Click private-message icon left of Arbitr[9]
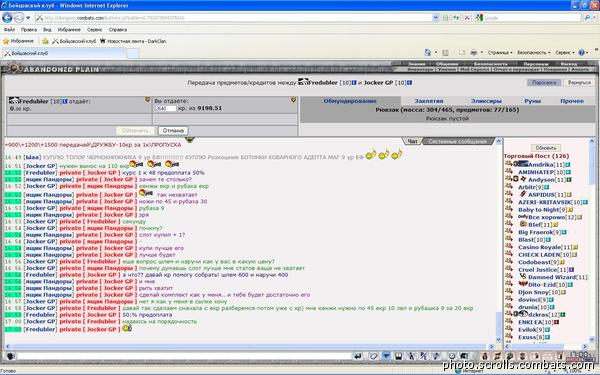The image size is (600, 375). click(509, 186)
